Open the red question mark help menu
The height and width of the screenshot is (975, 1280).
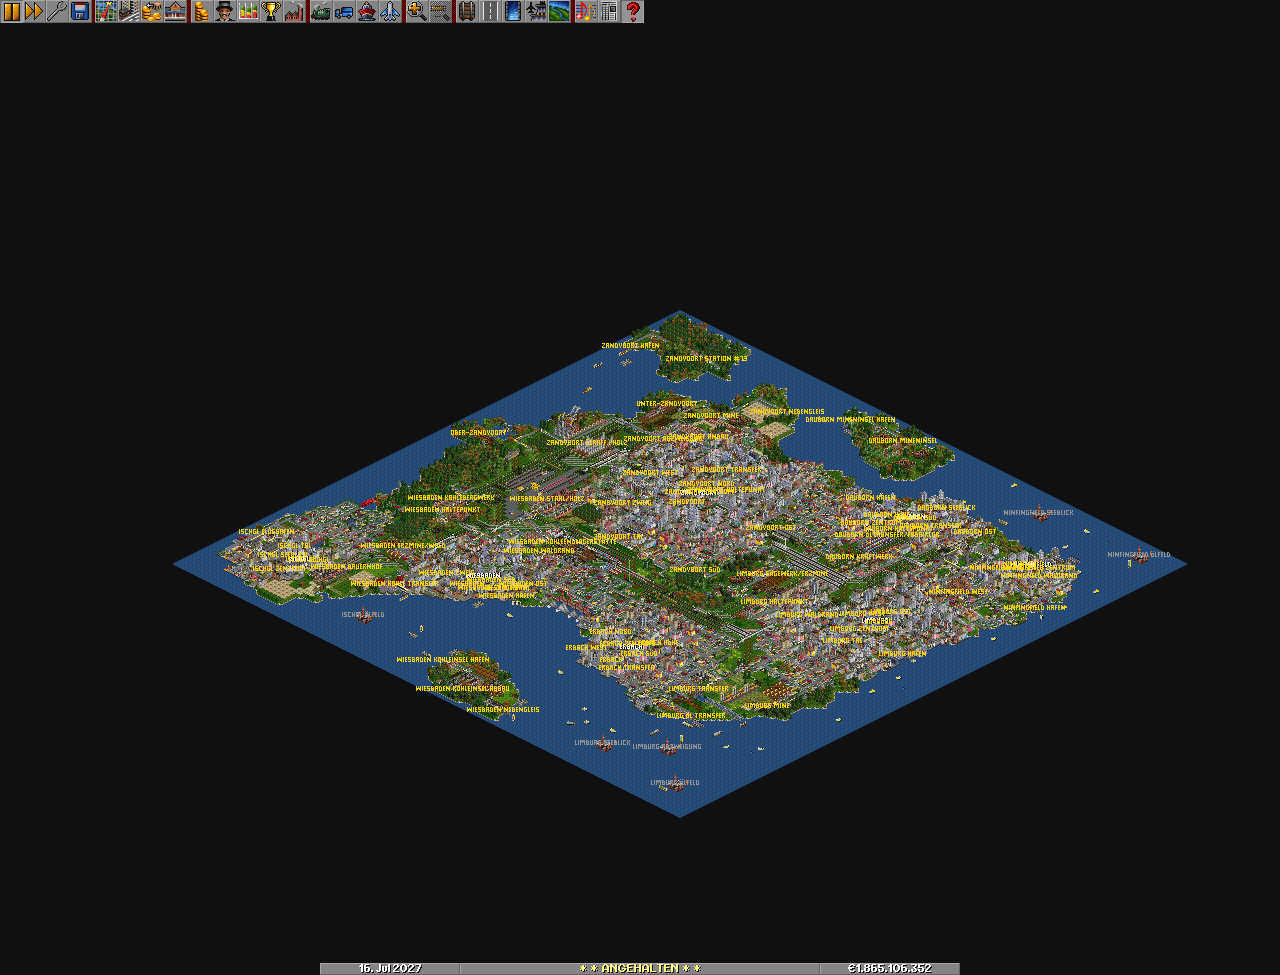632,12
